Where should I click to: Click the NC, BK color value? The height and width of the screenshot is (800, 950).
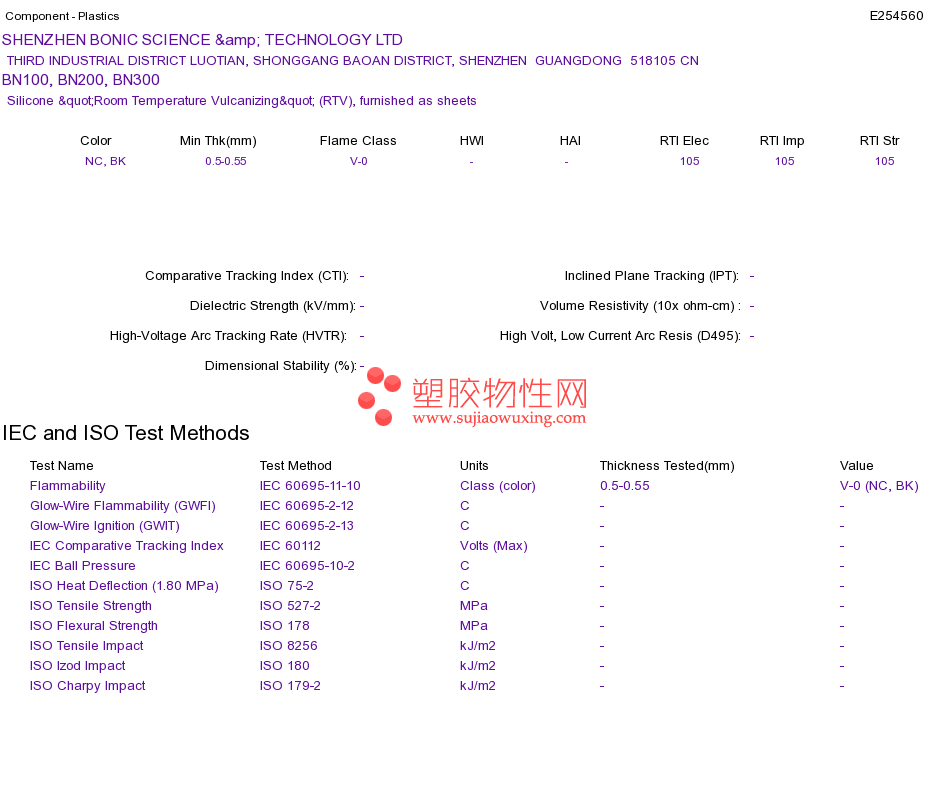pyautogui.click(x=105, y=161)
